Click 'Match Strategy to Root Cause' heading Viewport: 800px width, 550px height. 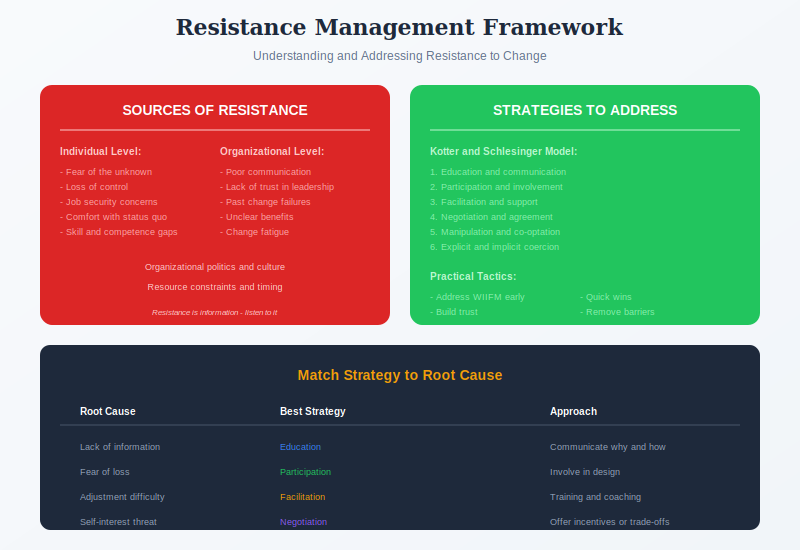click(x=399, y=375)
